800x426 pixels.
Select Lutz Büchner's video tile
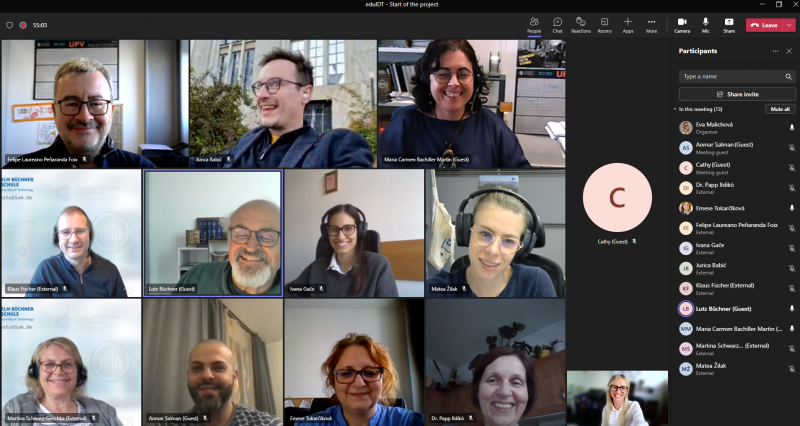point(213,233)
